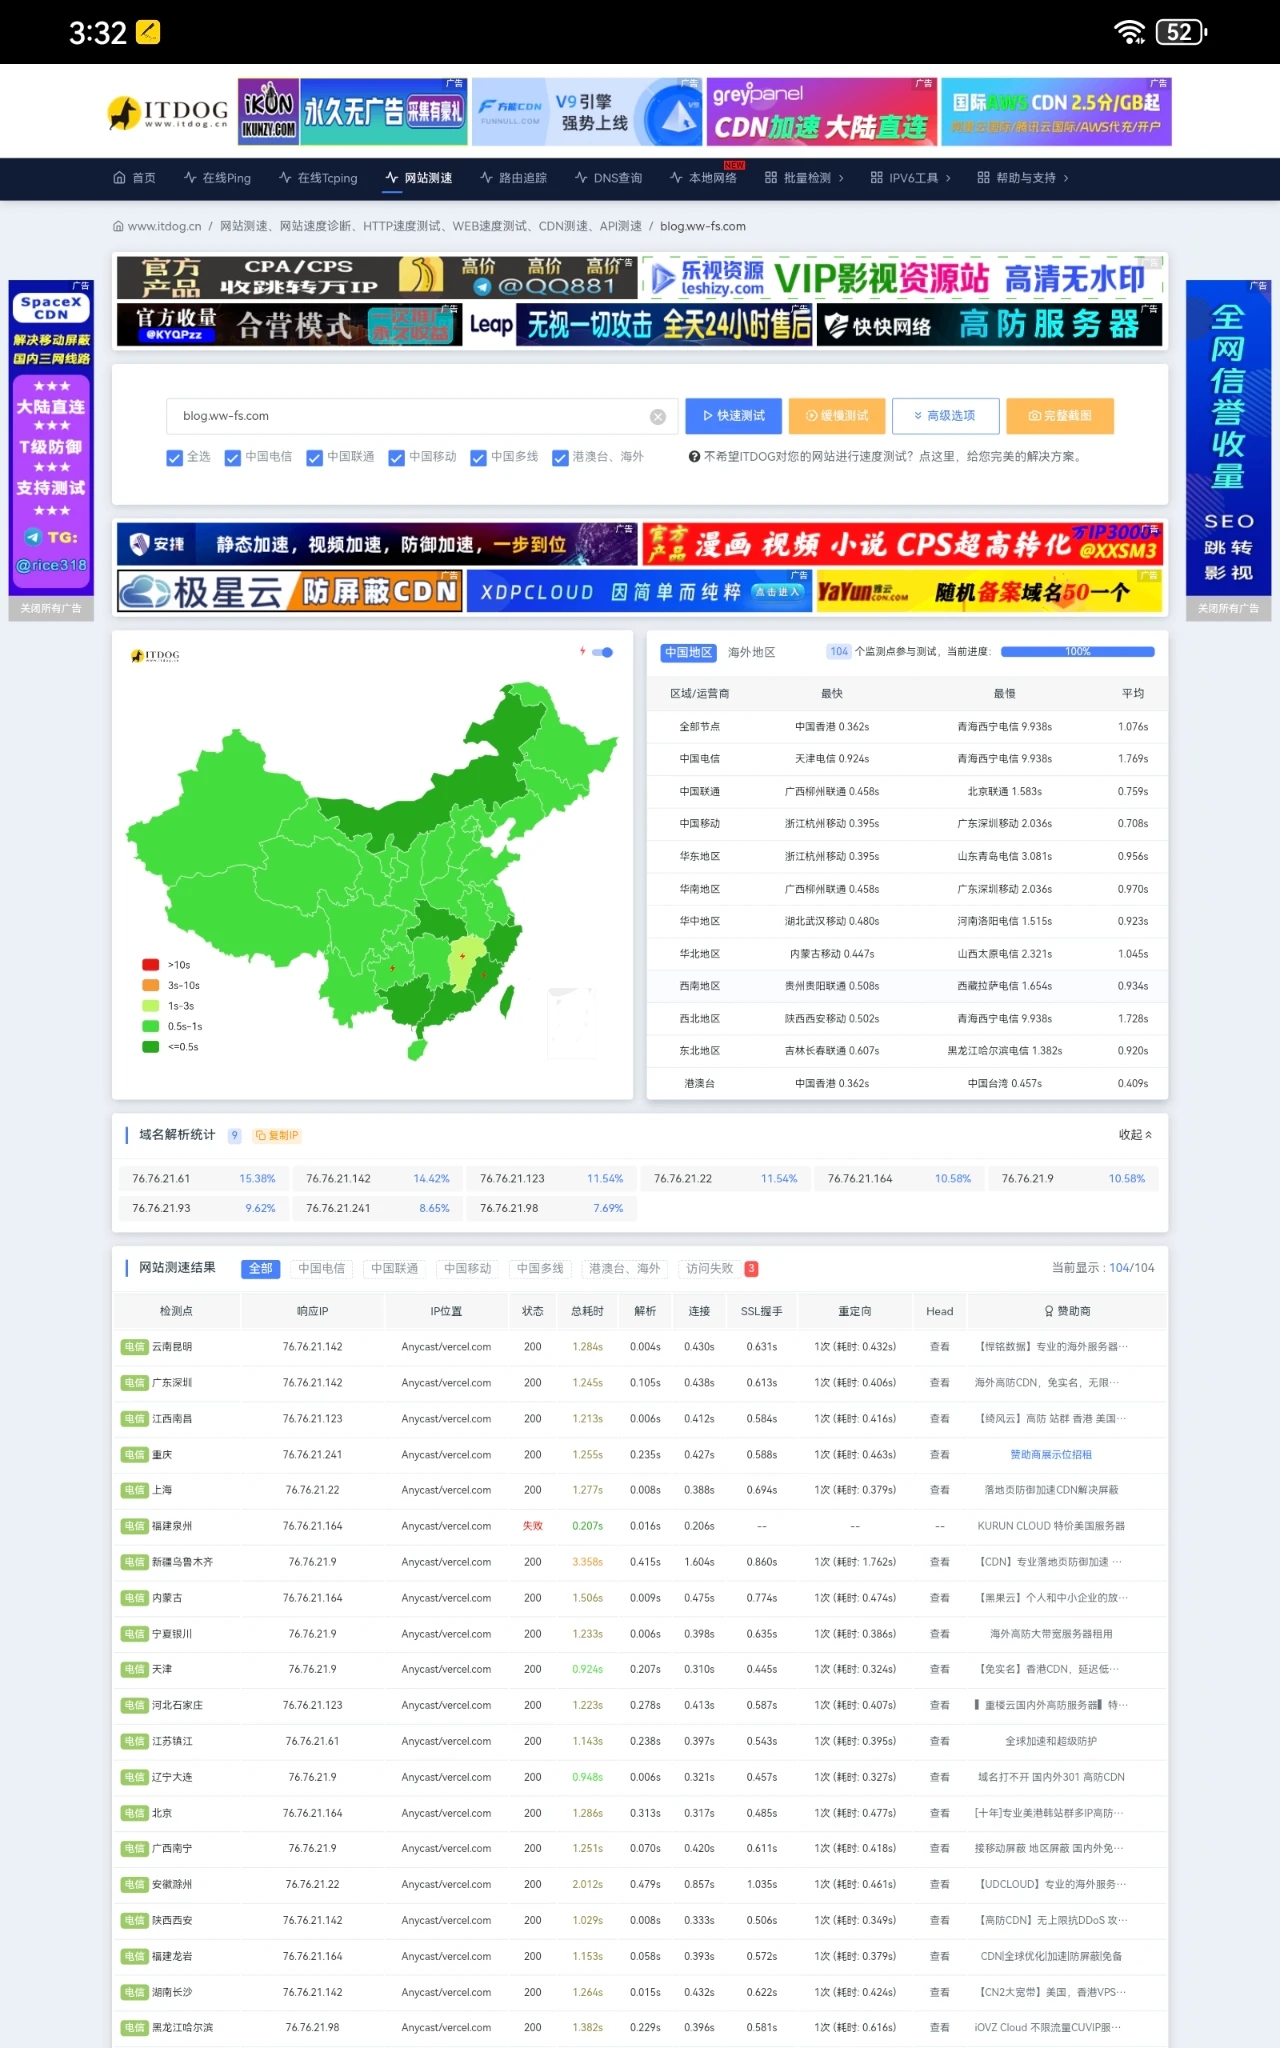Image resolution: width=1280 pixels, height=2048 pixels.
Task: Toggle the map animation switch
Action: coord(602,653)
